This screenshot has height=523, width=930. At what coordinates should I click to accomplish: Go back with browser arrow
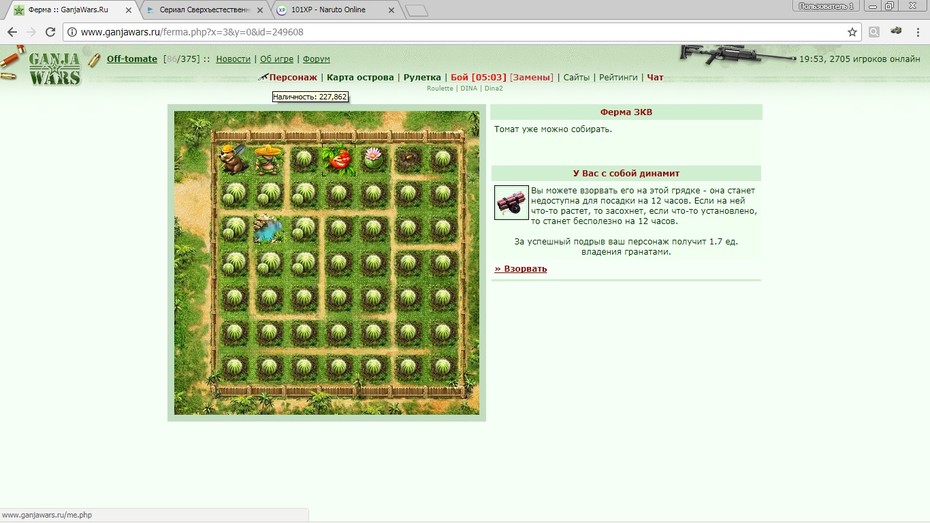(12, 32)
